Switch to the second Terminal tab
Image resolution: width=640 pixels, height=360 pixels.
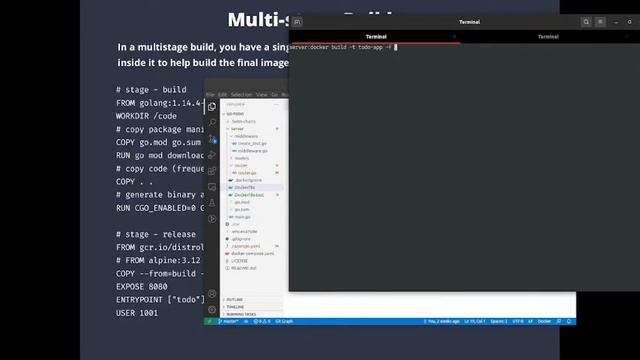click(x=548, y=37)
